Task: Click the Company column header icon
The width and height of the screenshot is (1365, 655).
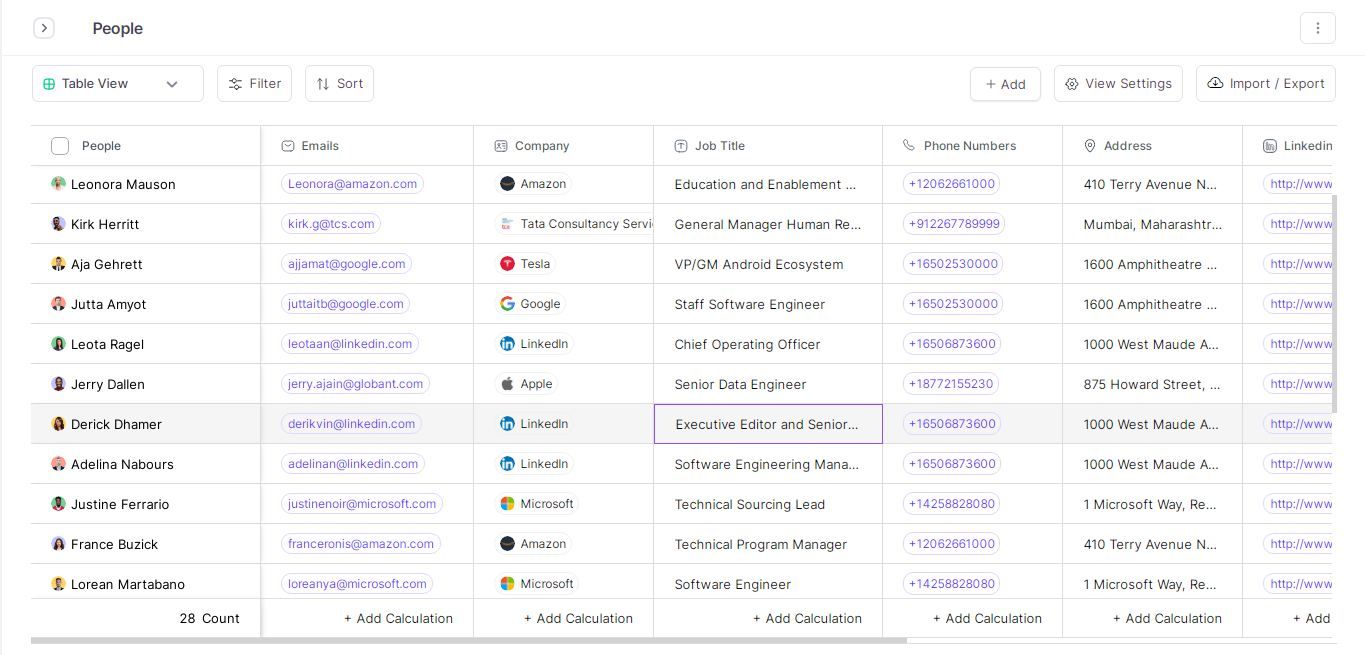Action: [500, 145]
